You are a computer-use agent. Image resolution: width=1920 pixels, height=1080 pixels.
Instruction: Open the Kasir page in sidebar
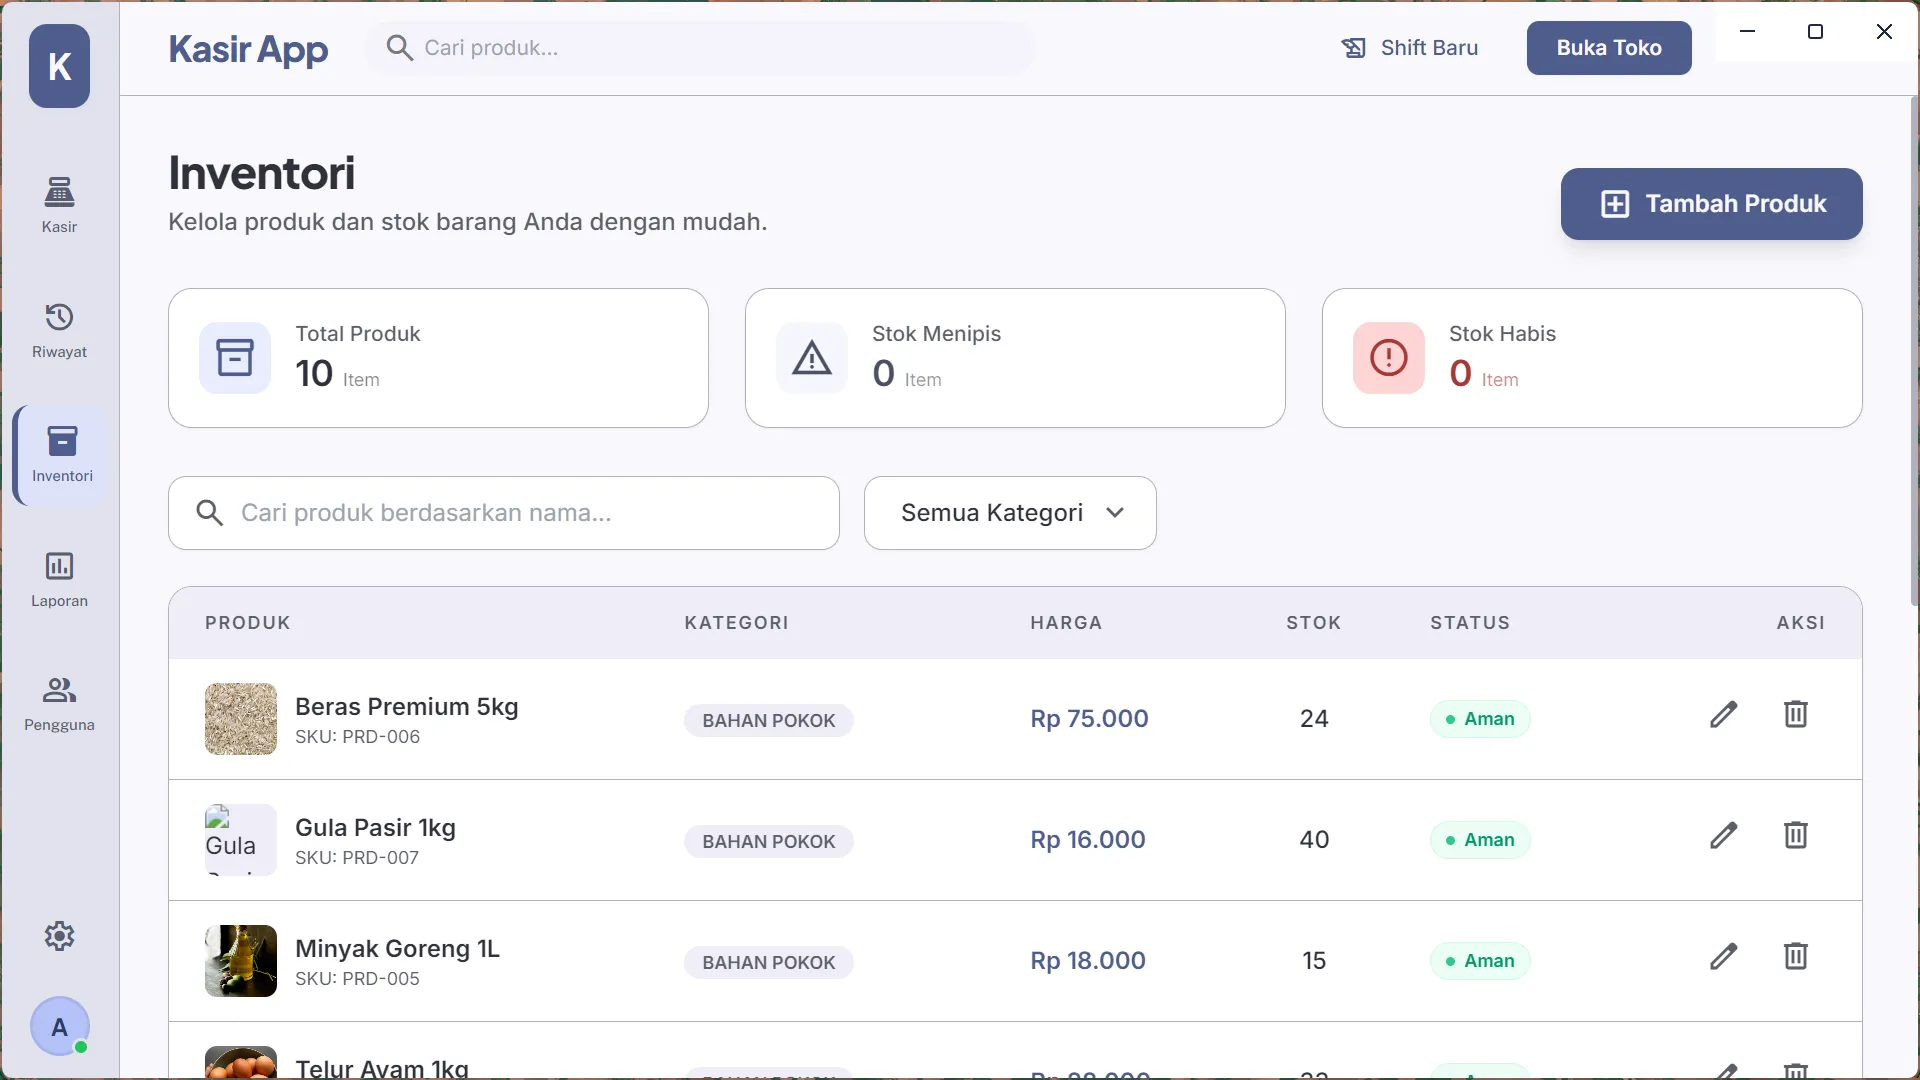click(59, 205)
